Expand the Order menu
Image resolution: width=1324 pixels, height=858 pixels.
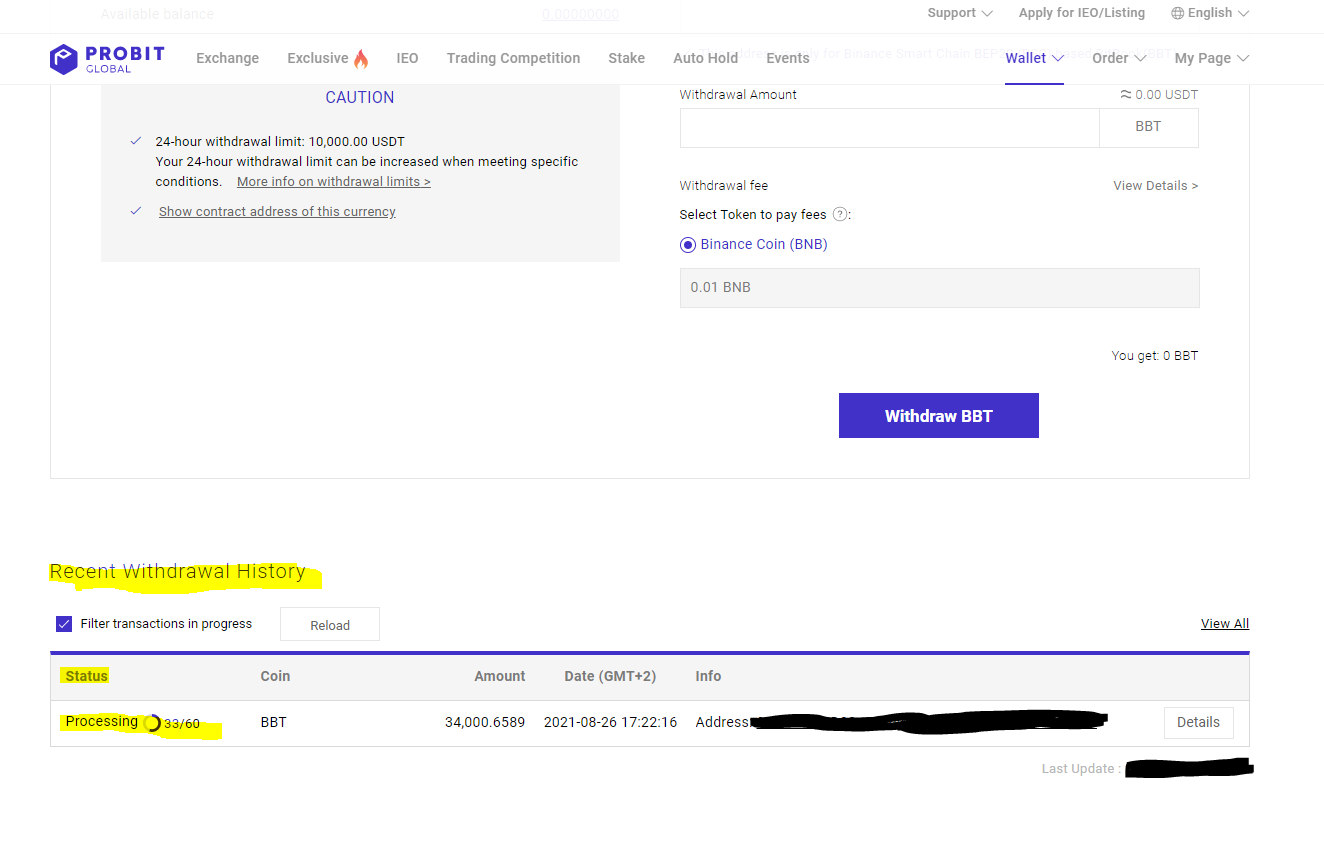point(1119,58)
